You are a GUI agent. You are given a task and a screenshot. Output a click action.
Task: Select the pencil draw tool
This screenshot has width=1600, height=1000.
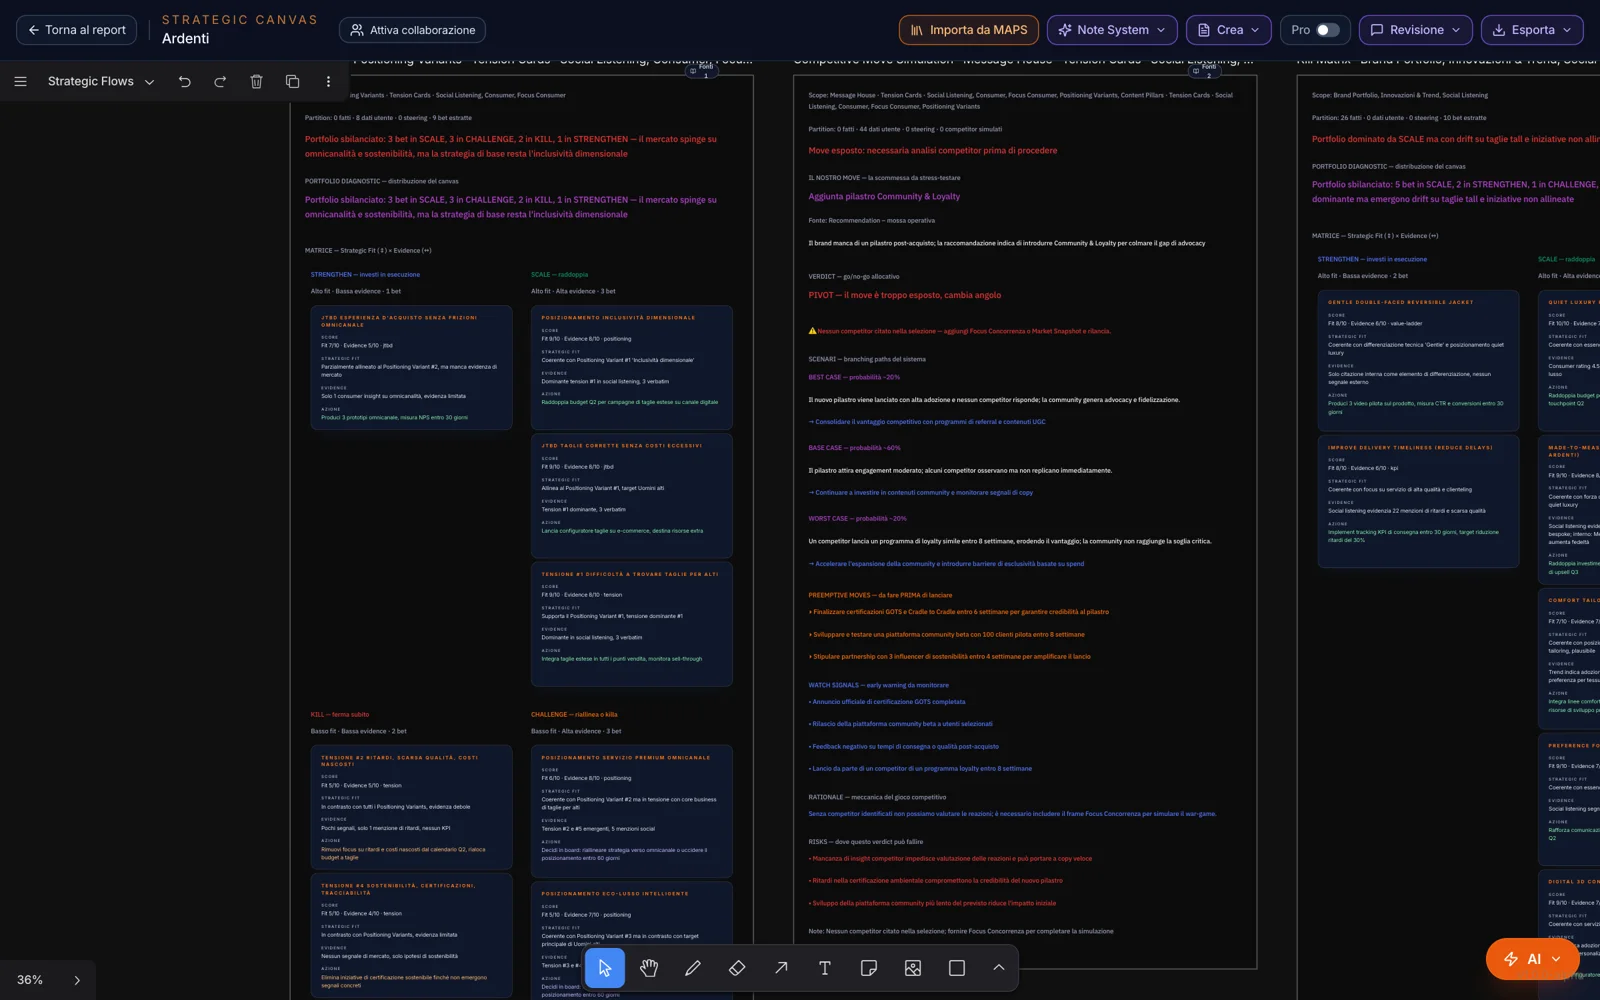coord(693,968)
